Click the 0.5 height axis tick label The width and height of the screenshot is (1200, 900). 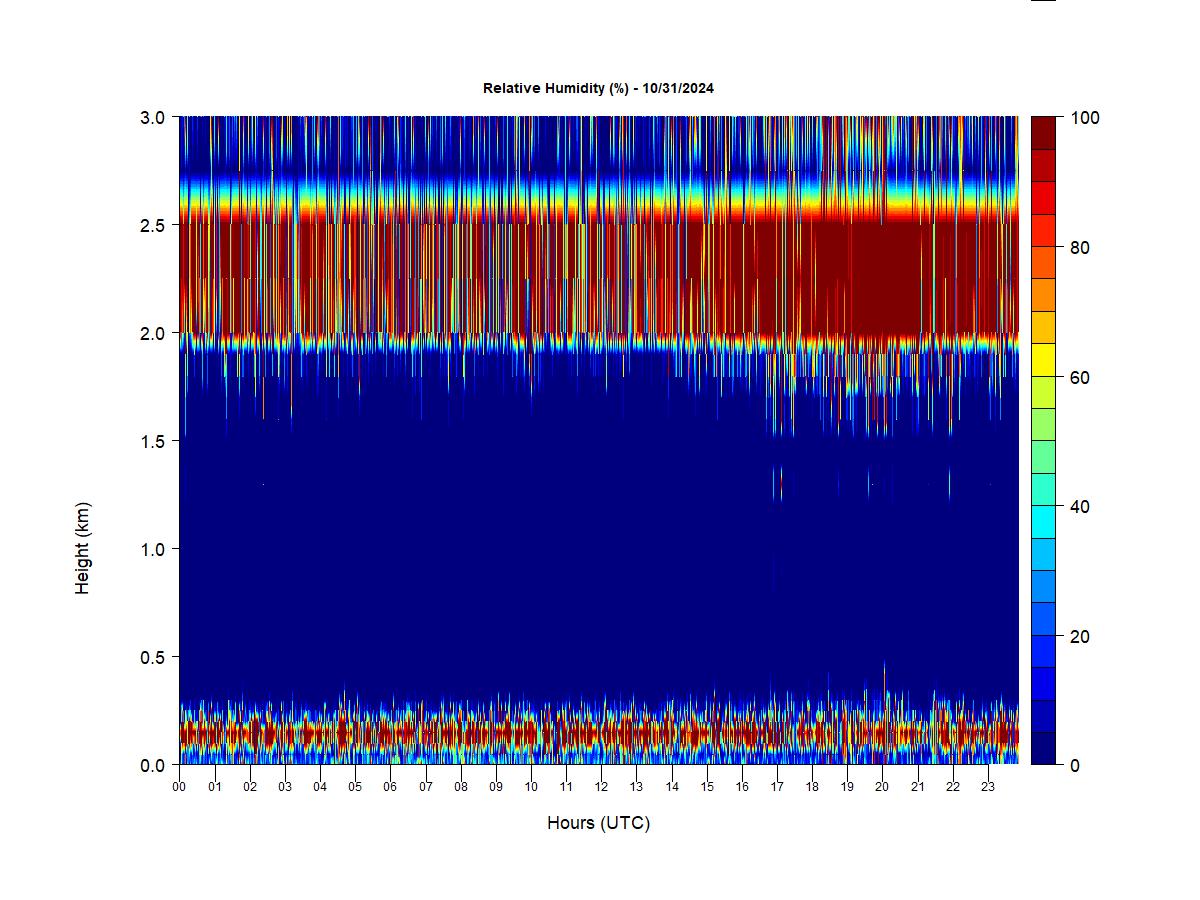(153, 657)
